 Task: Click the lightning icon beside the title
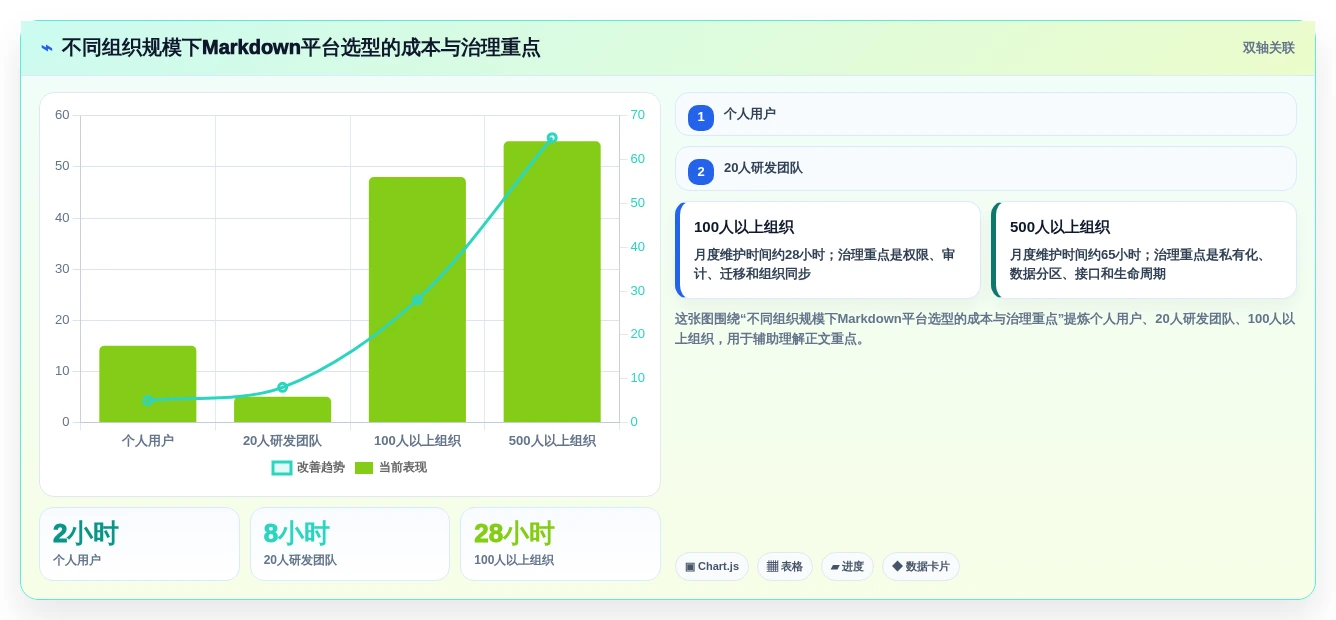click(x=47, y=48)
